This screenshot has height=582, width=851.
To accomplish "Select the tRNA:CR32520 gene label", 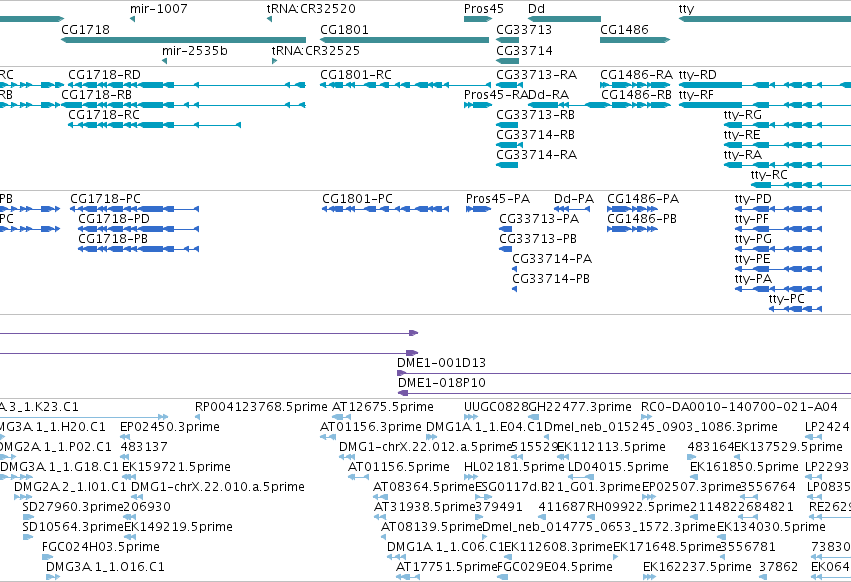I will click(x=311, y=9).
